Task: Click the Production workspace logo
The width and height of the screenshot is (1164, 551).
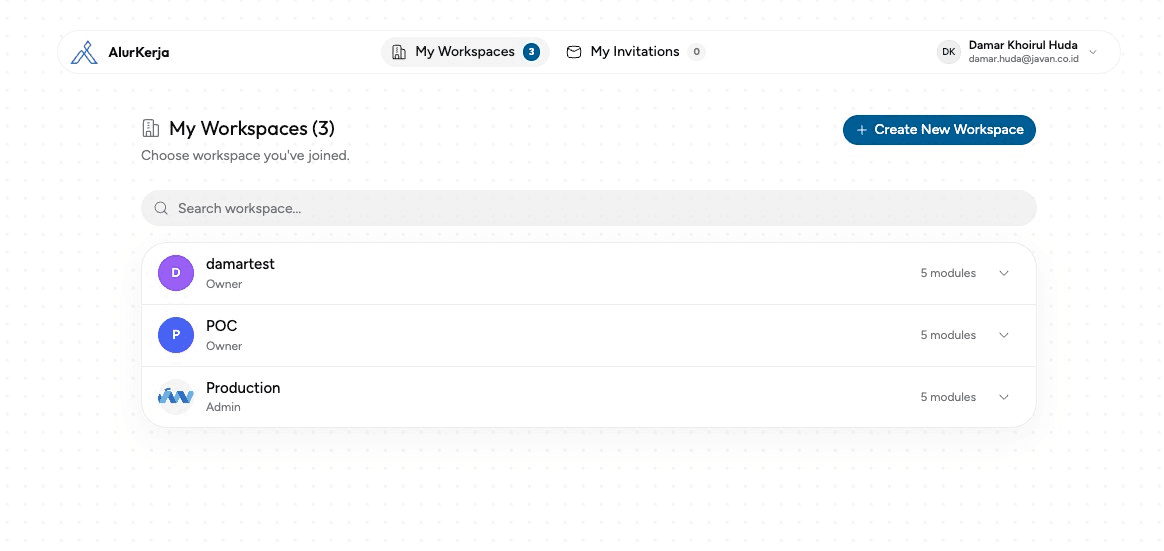Action: (x=176, y=397)
